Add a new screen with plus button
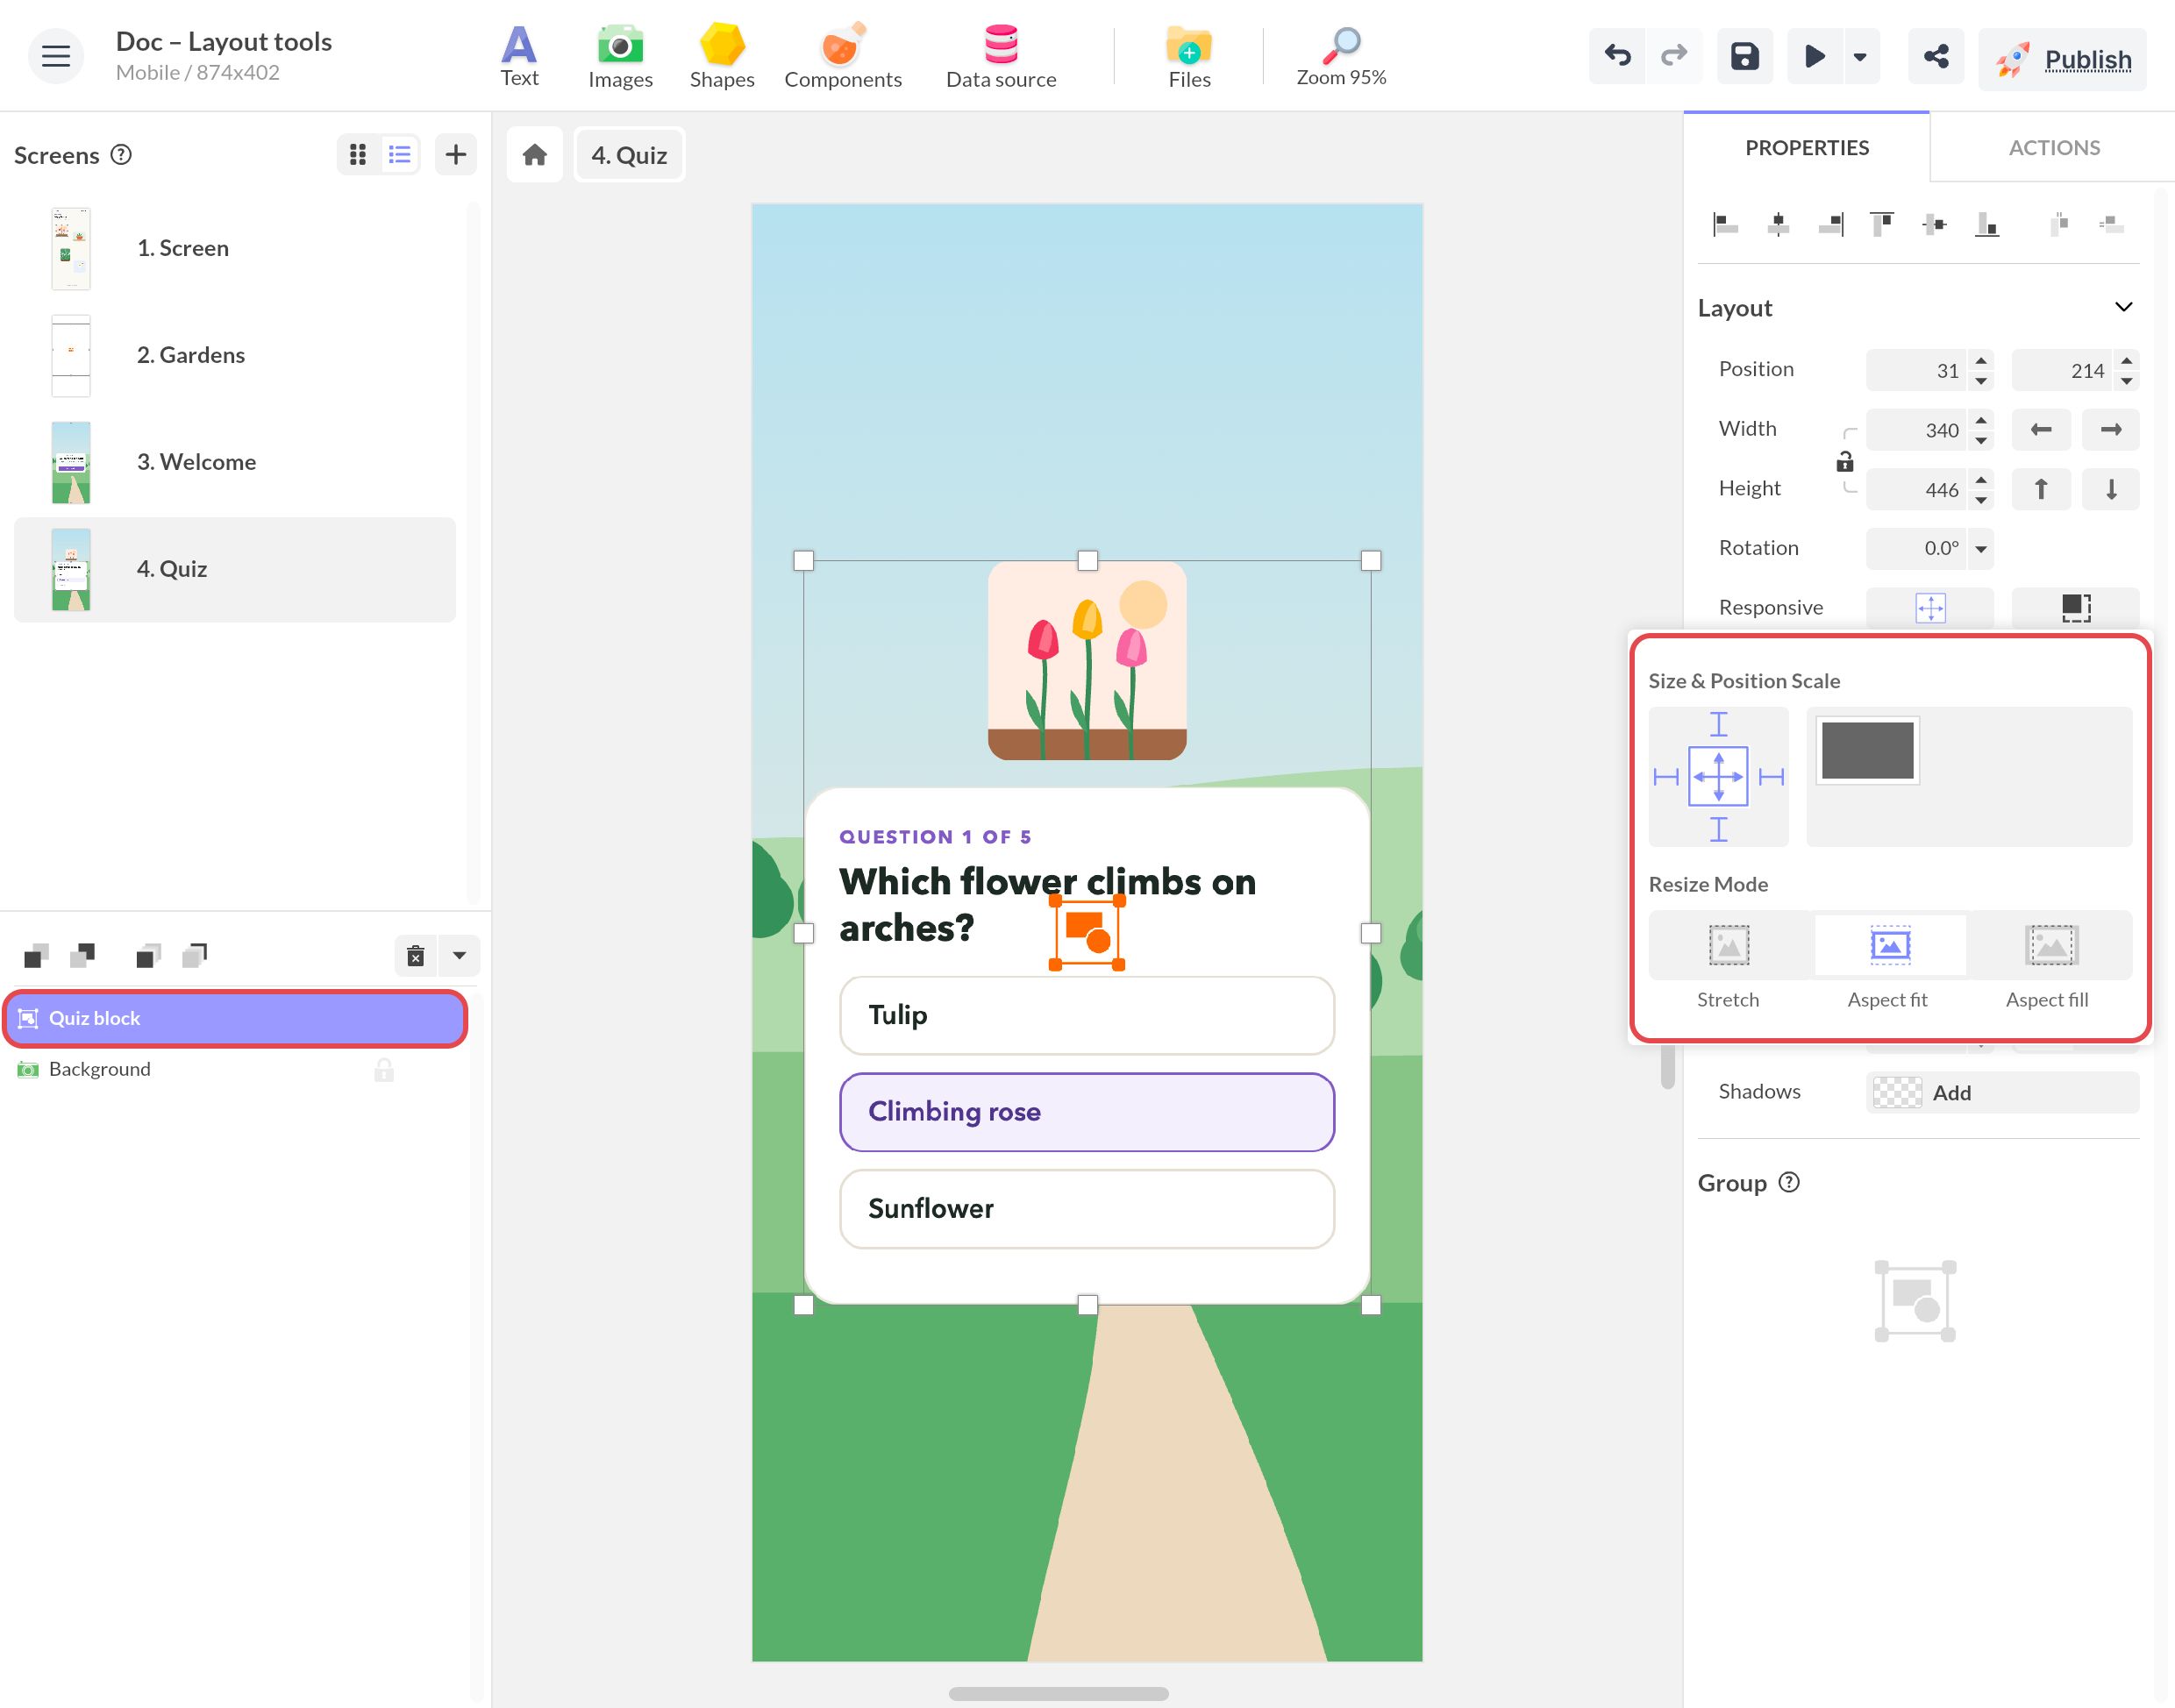 click(x=456, y=154)
